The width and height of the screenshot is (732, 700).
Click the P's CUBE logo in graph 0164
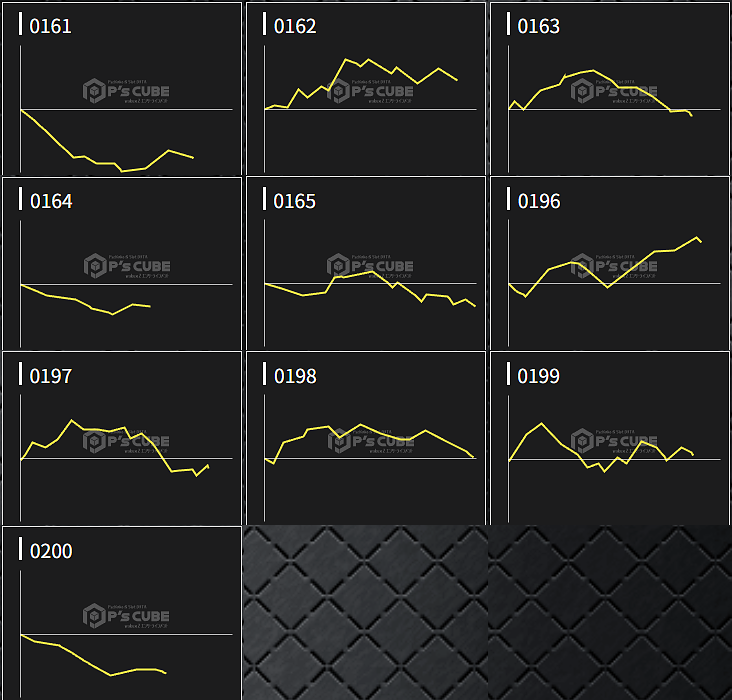126,267
